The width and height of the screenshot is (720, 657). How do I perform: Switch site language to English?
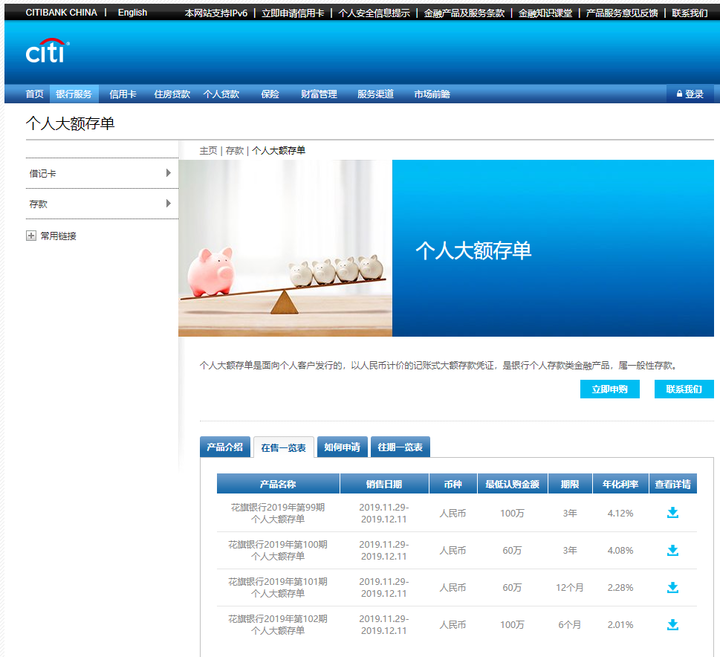[132, 12]
